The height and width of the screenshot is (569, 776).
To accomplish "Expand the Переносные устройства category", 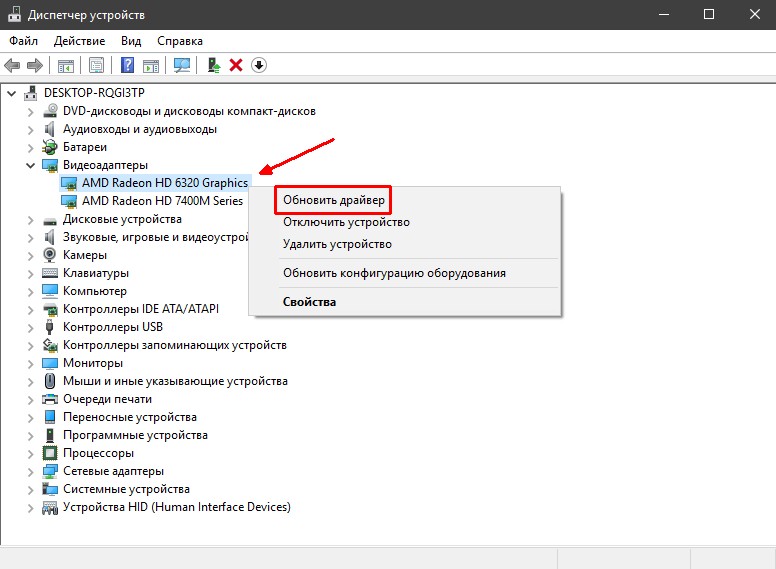I will tap(31, 418).
